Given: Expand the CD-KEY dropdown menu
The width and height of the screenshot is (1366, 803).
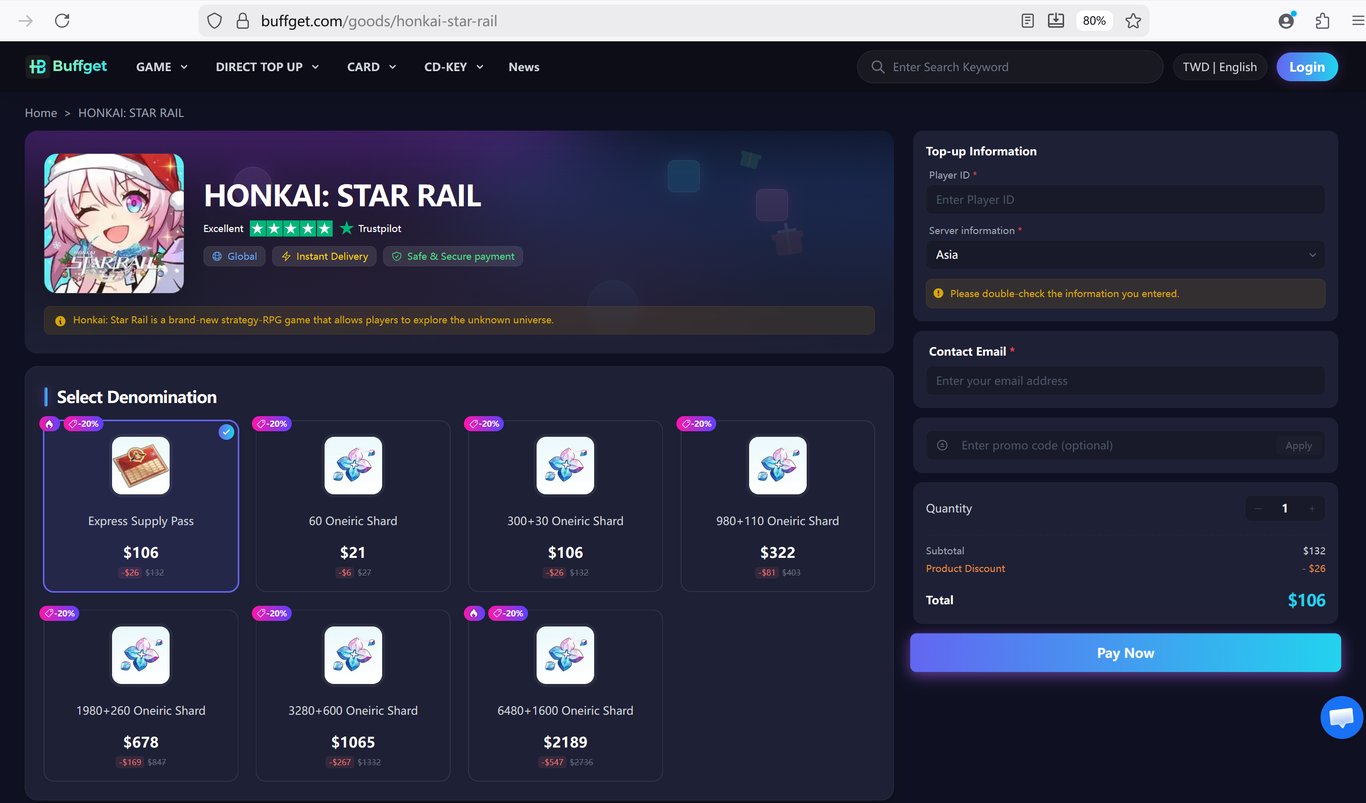Looking at the screenshot, I should 454,67.
